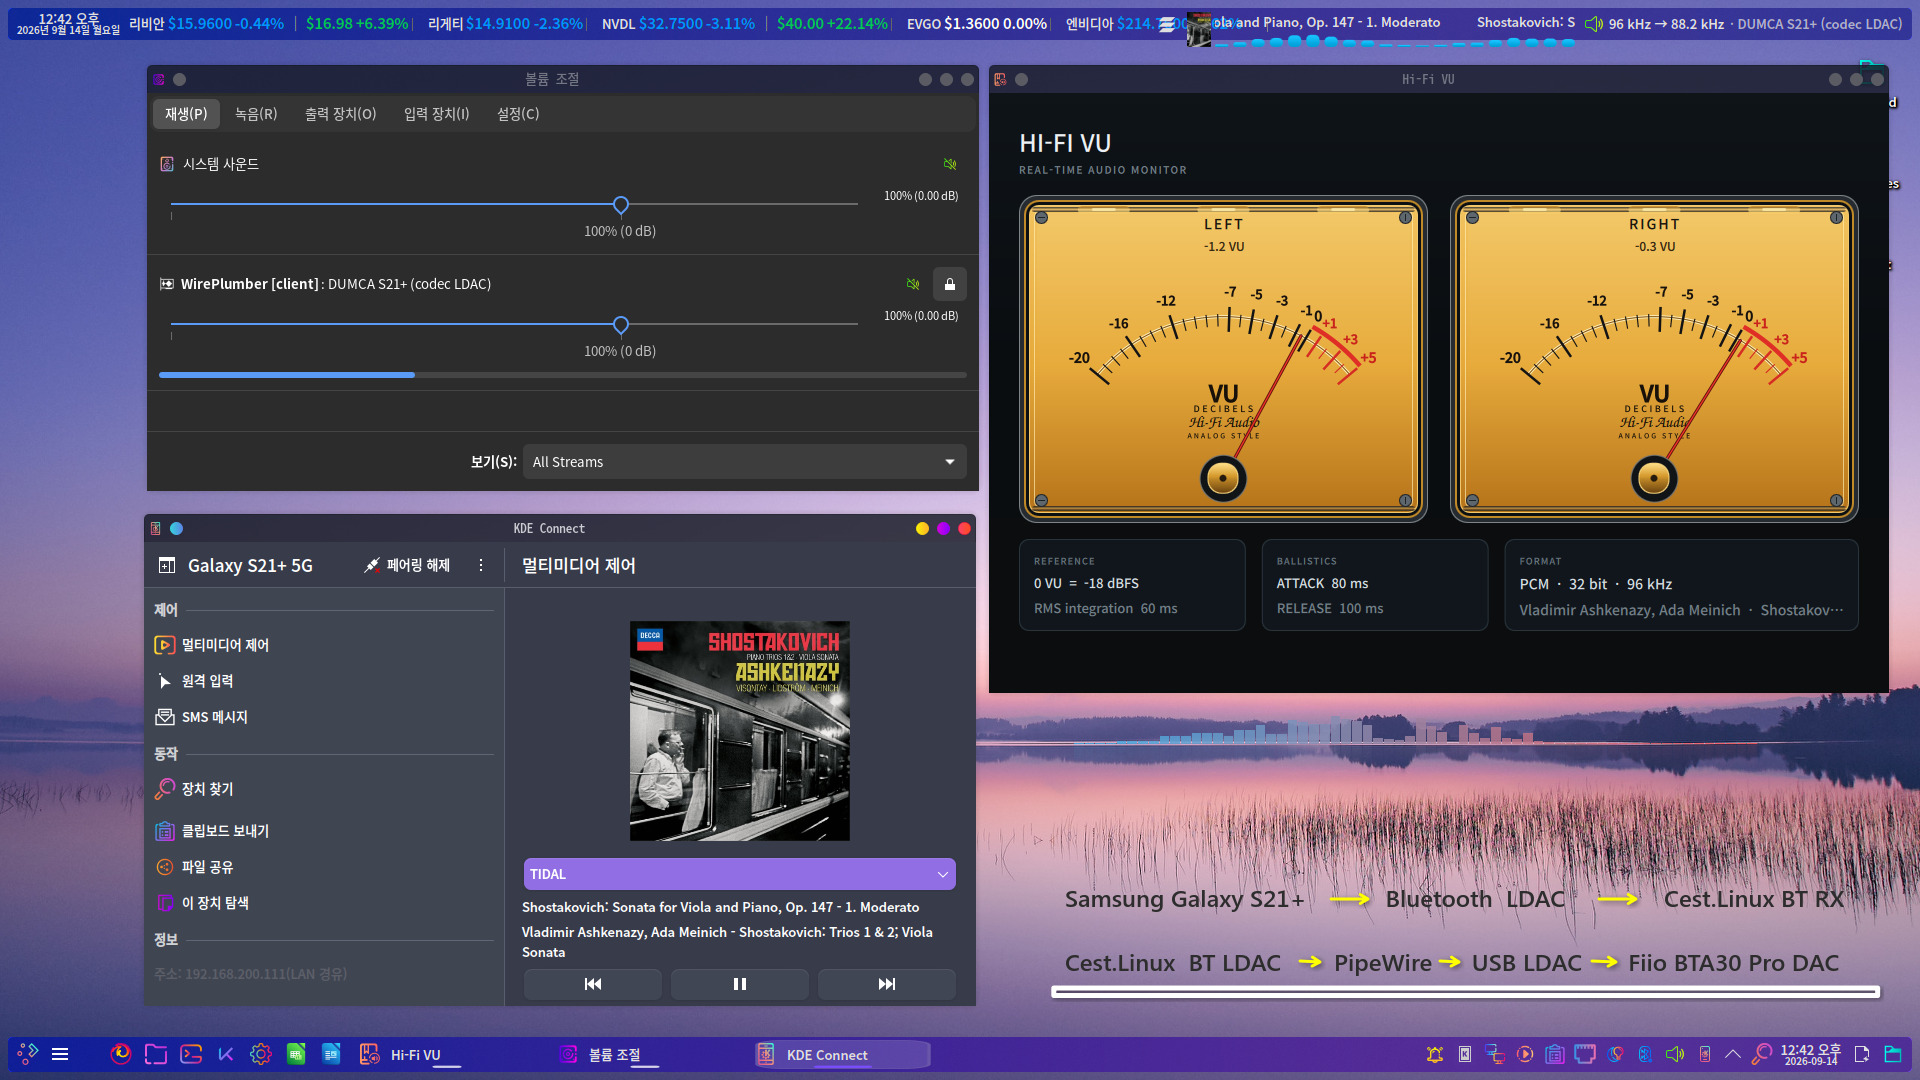Expand the All Streams view dropdown

click(x=744, y=462)
